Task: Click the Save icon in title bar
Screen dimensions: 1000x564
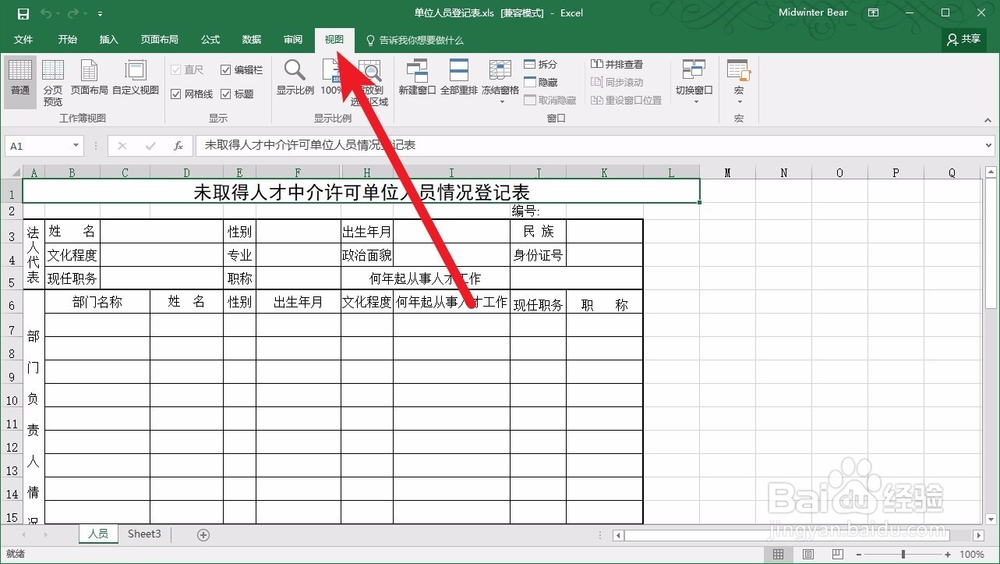Action: [x=23, y=13]
